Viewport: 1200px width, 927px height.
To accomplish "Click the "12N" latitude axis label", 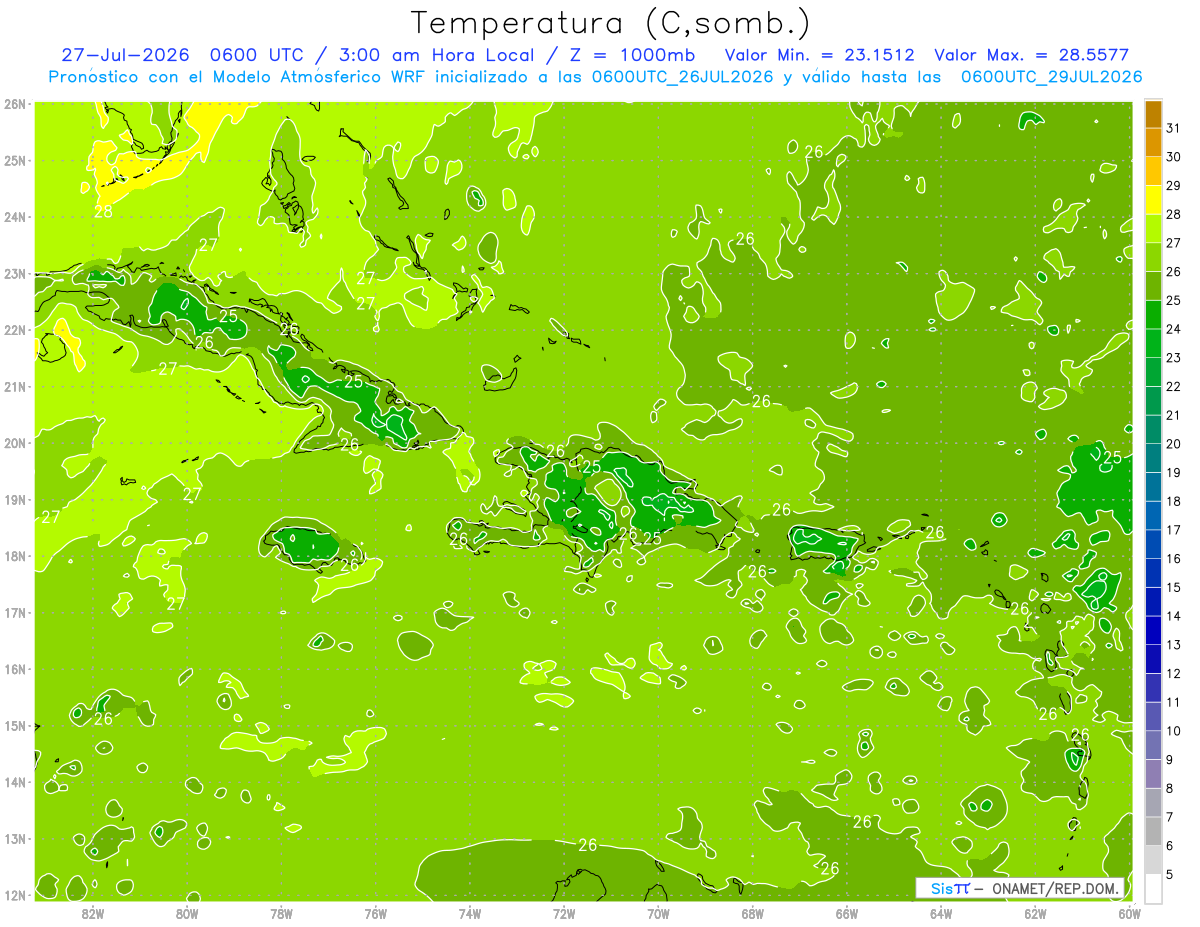I will (15, 895).
